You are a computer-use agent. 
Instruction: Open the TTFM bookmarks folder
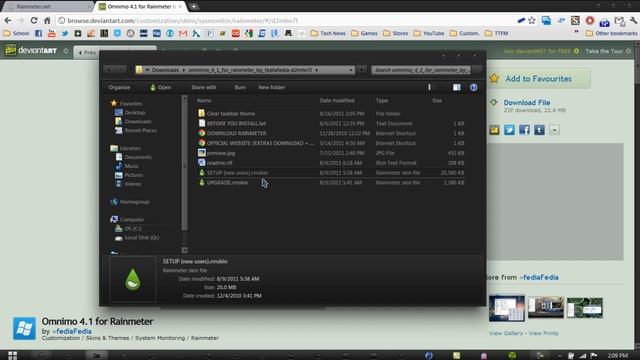(x=496, y=33)
